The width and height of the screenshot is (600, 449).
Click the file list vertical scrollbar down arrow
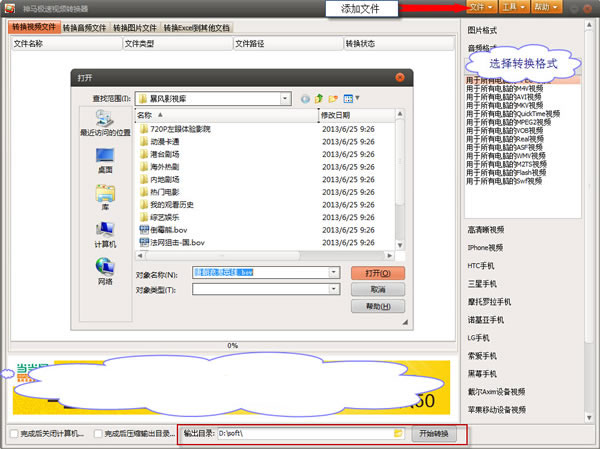tap(400, 245)
